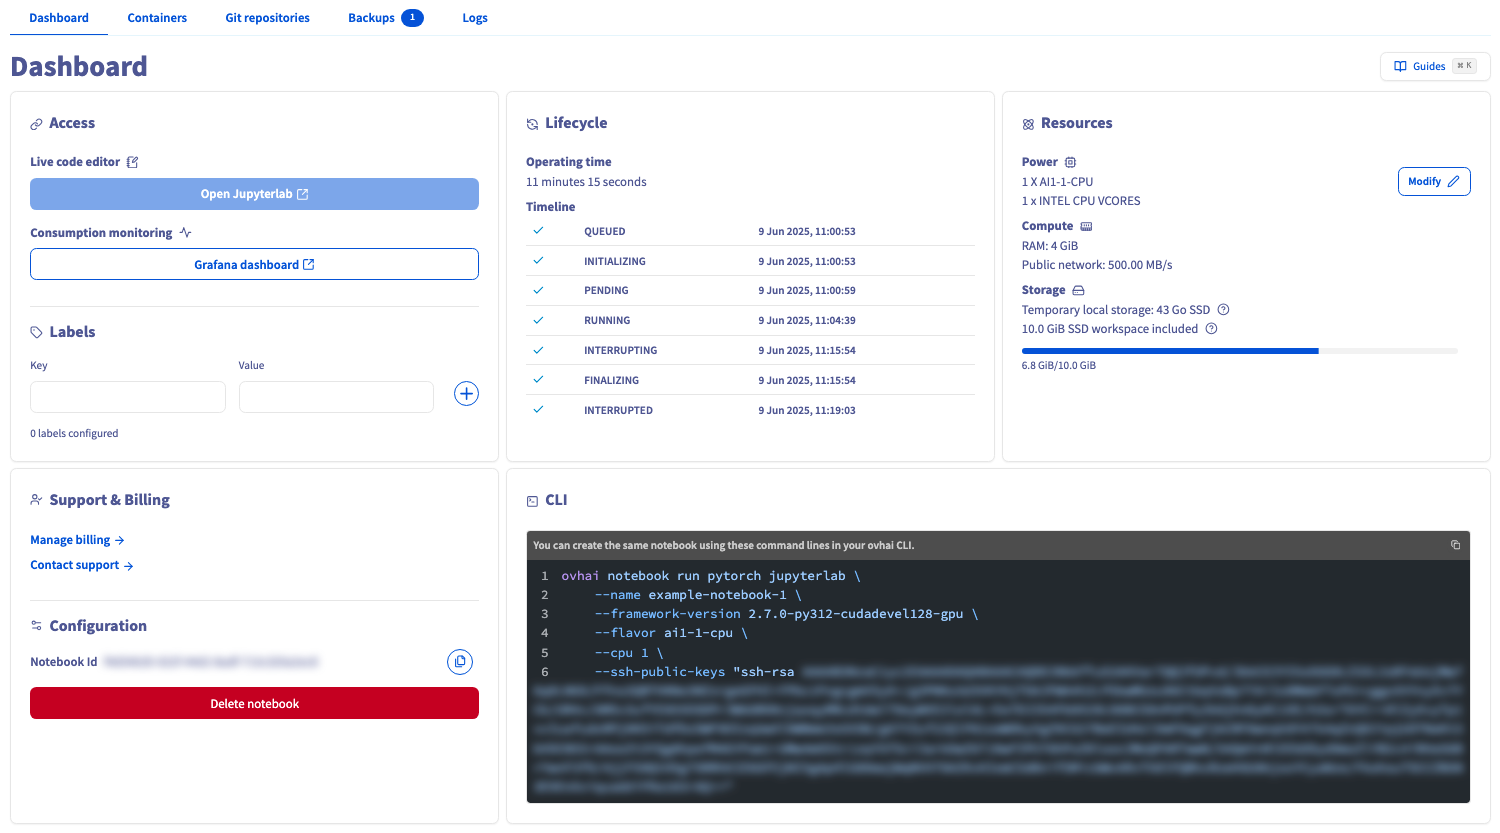
Task: Click the '--framework-version' command line
Action: click(786, 614)
